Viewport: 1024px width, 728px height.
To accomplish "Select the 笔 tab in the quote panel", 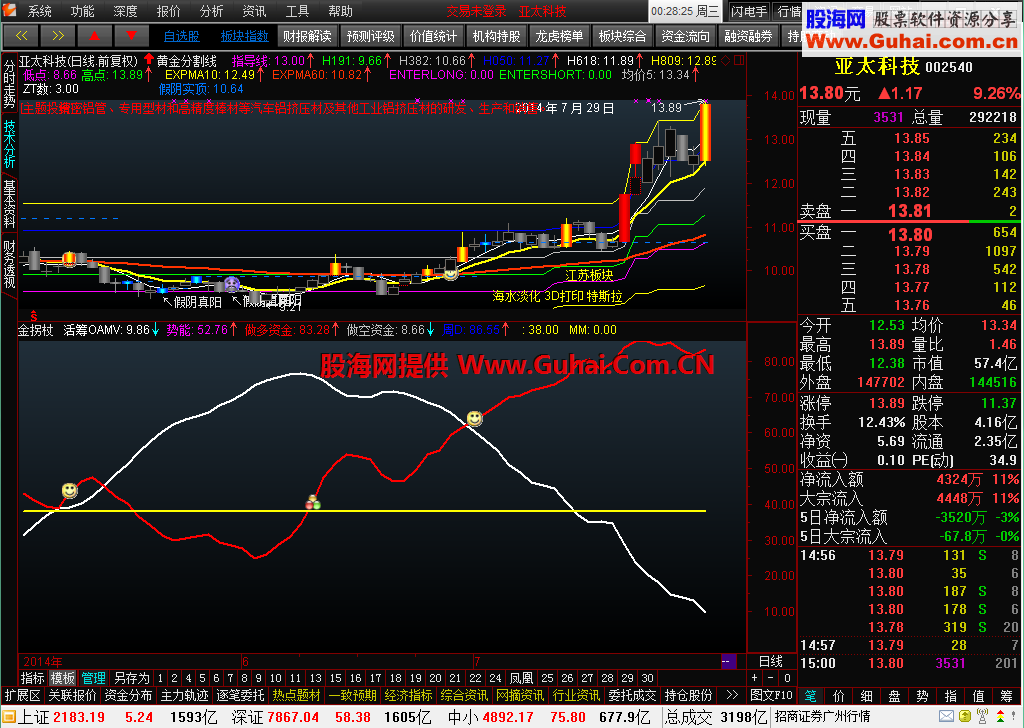I will pos(810,695).
